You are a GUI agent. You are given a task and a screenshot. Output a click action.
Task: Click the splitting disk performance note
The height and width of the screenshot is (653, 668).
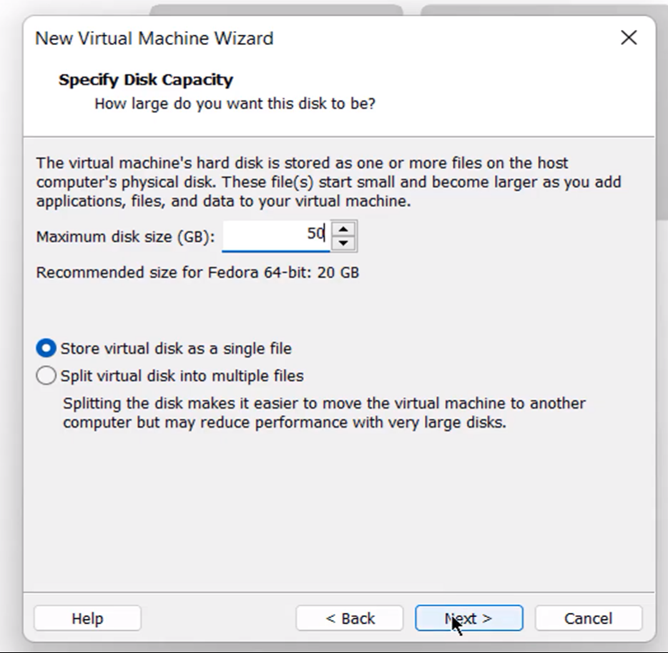[x=324, y=413]
